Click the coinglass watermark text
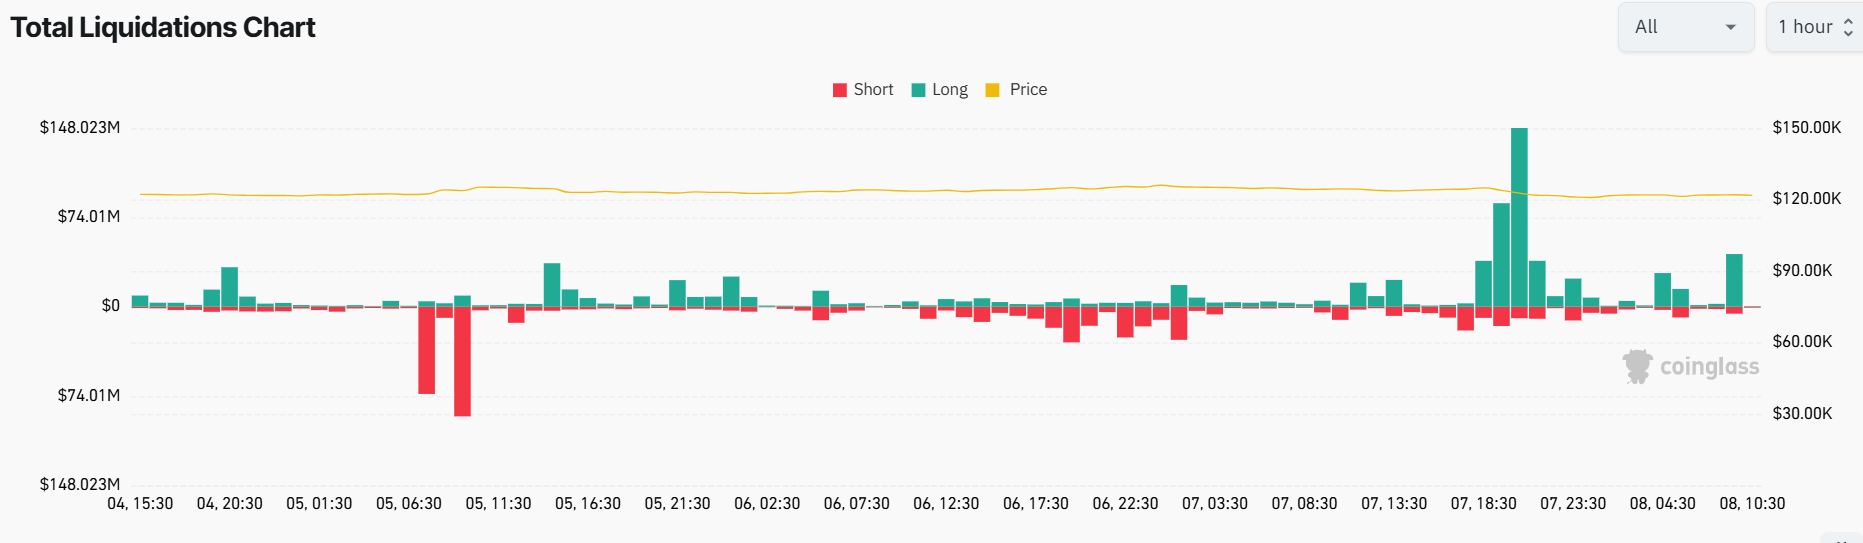This screenshot has width=1863, height=543. pos(1709,367)
